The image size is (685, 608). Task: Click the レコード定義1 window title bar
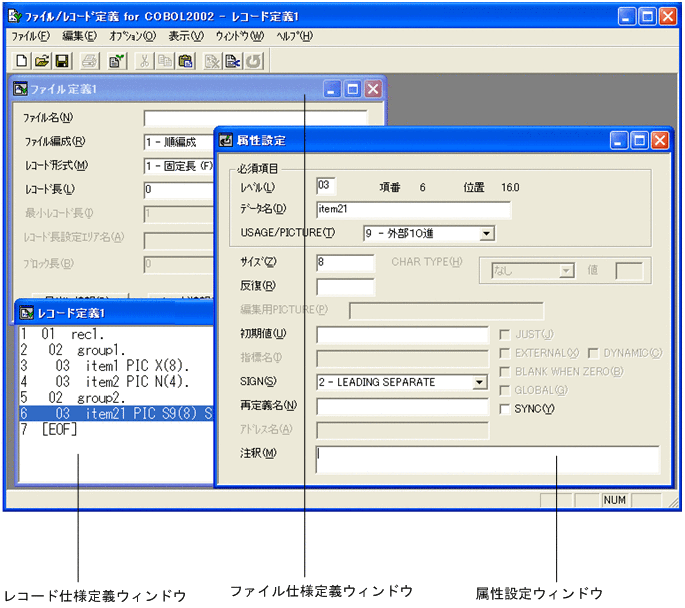pyautogui.click(x=115, y=313)
